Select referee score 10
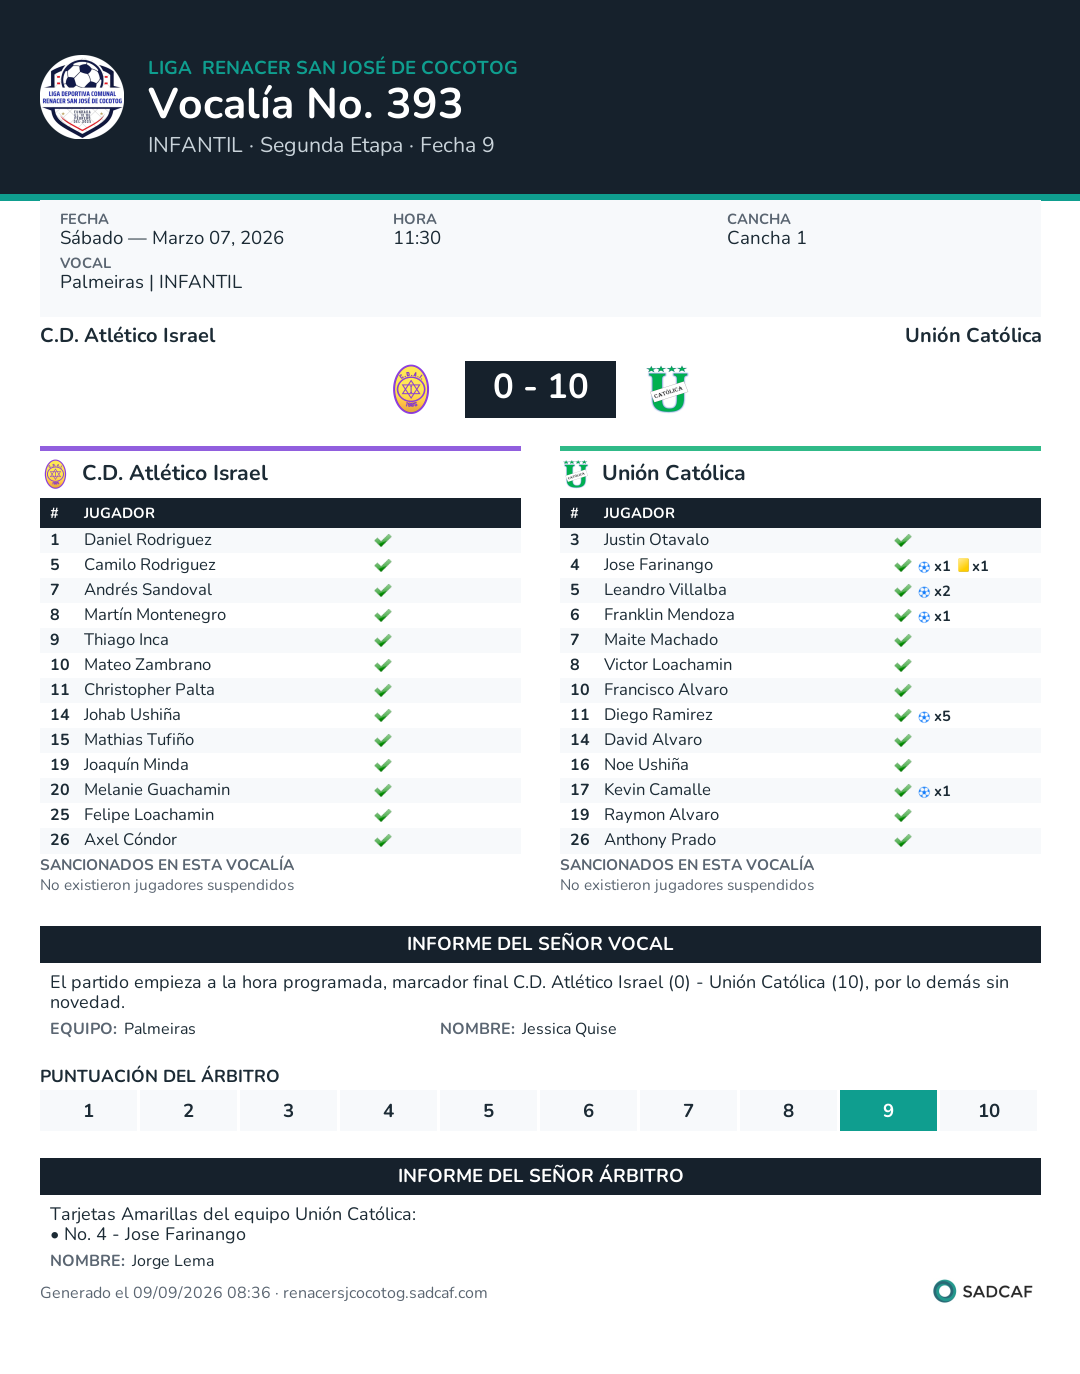The width and height of the screenshot is (1080, 1374). [989, 1110]
